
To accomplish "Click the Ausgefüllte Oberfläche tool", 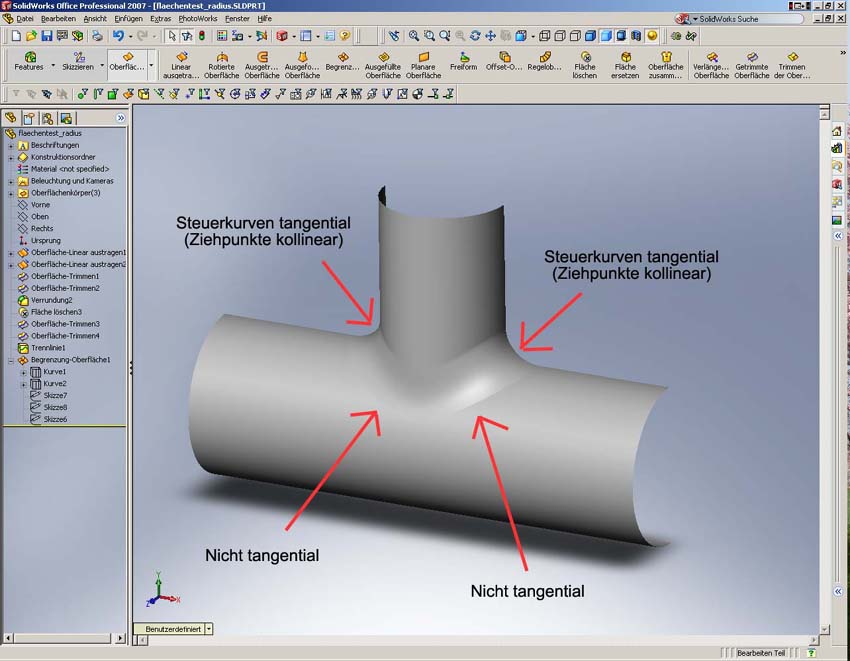I will click(x=383, y=66).
